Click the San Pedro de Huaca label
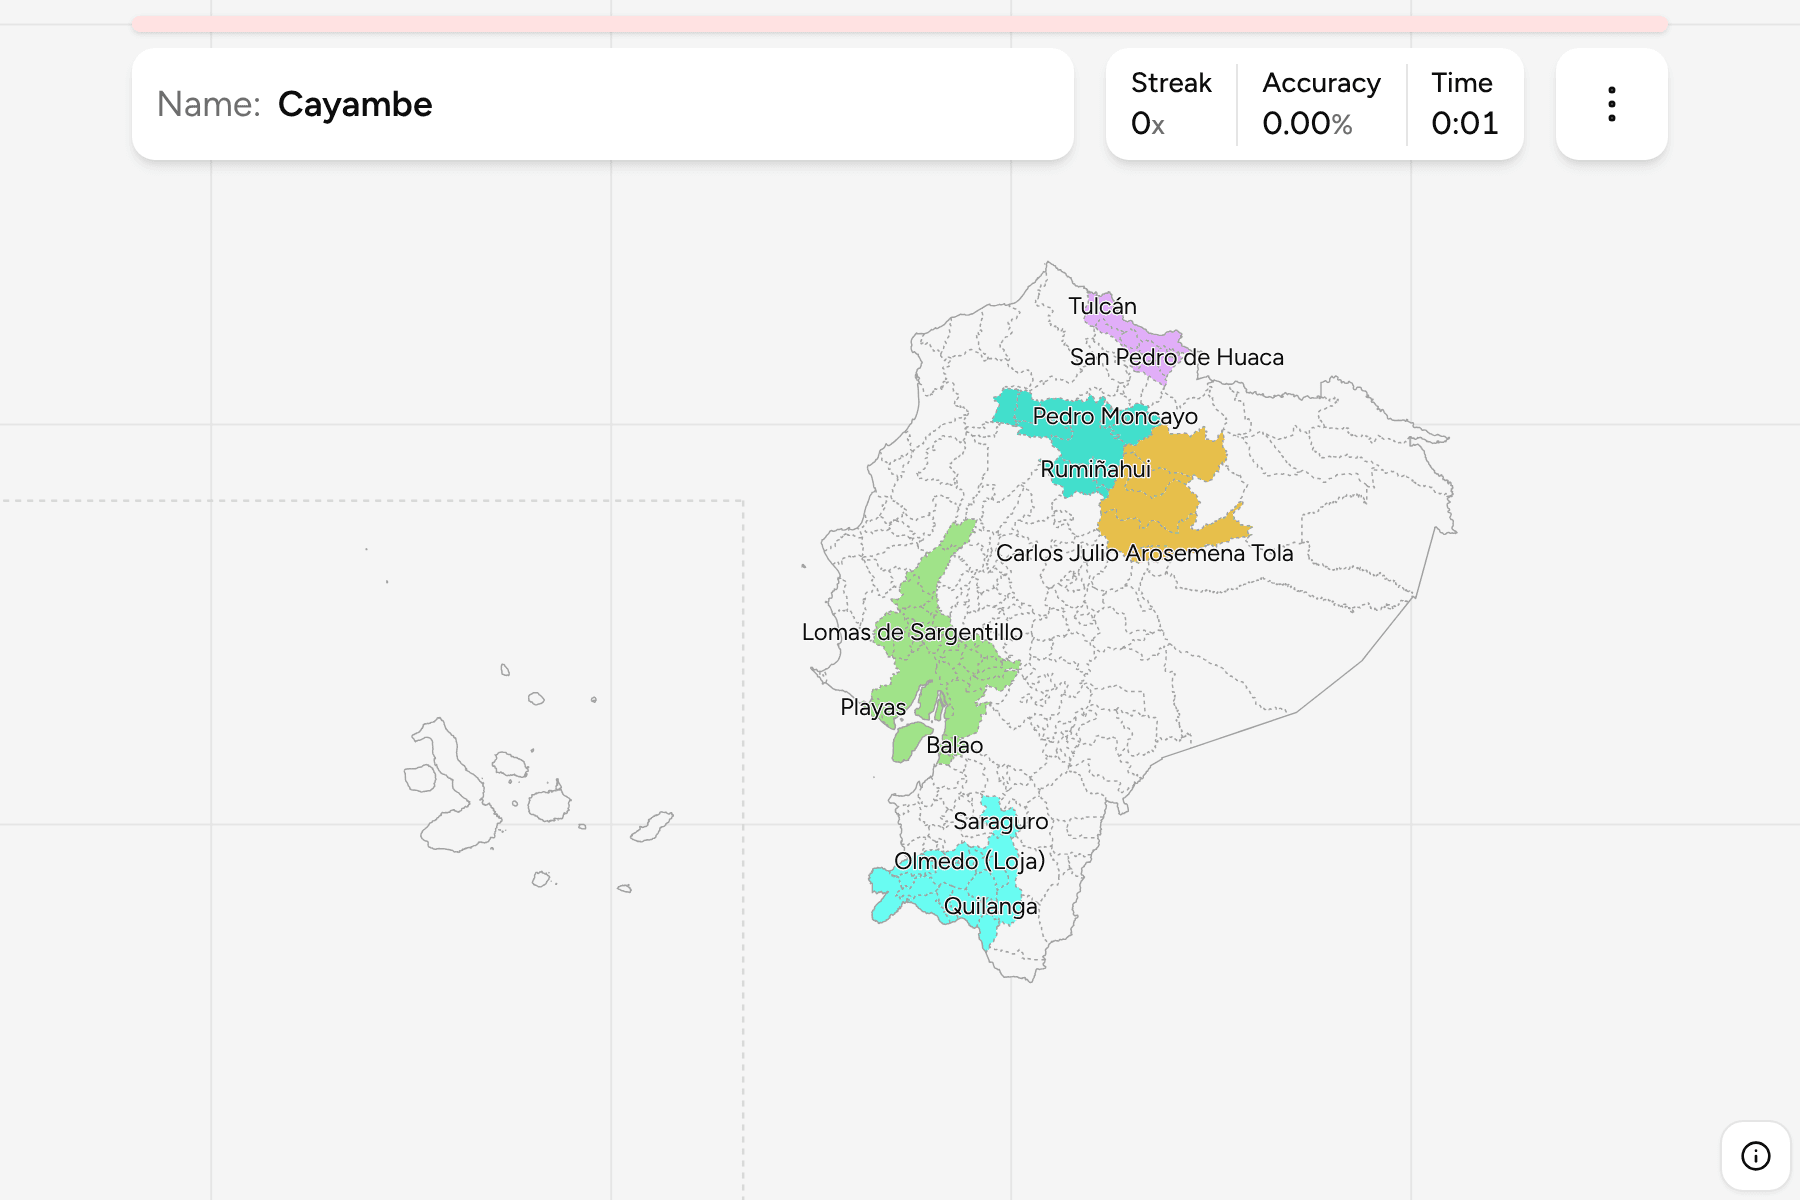 coord(1176,357)
